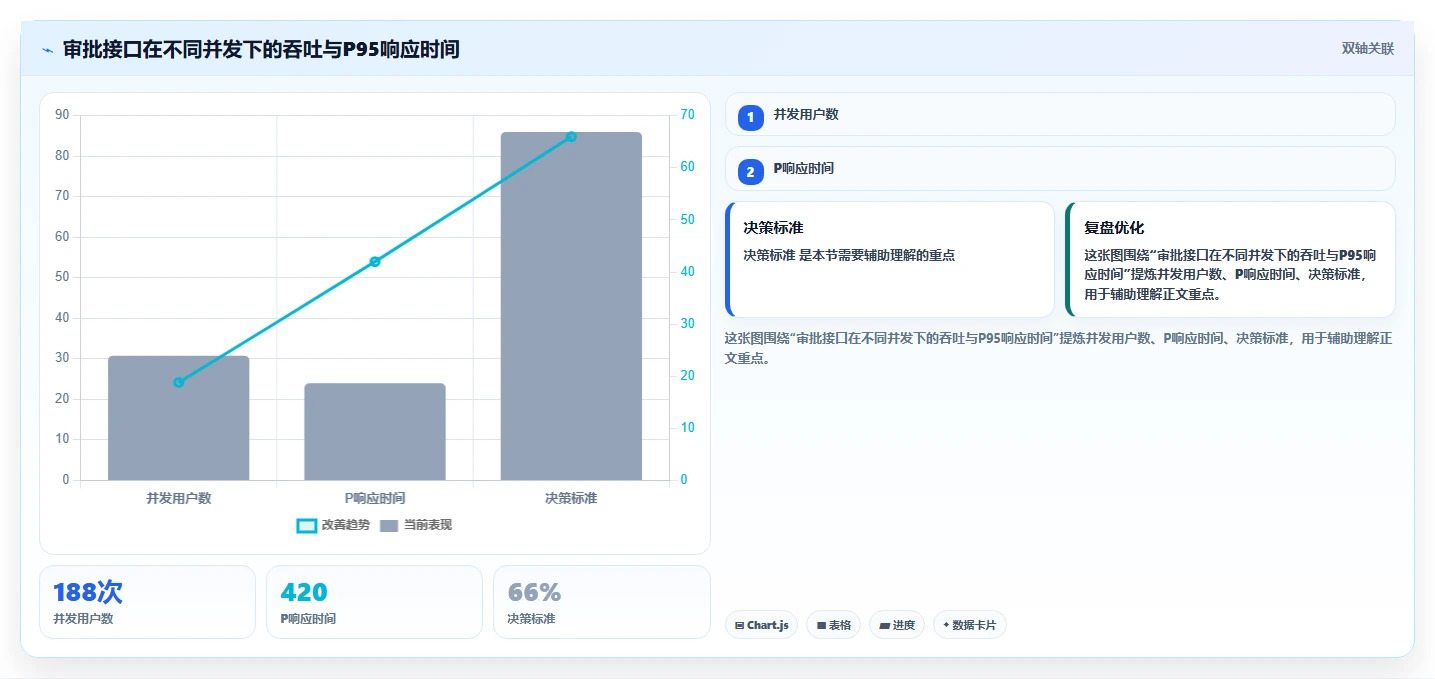Image resolution: width=1435 pixels, height=679 pixels.
Task: Click the chart title 审批接口在不同并发下的吞吐与P95响应时间
Action: [x=261, y=49]
